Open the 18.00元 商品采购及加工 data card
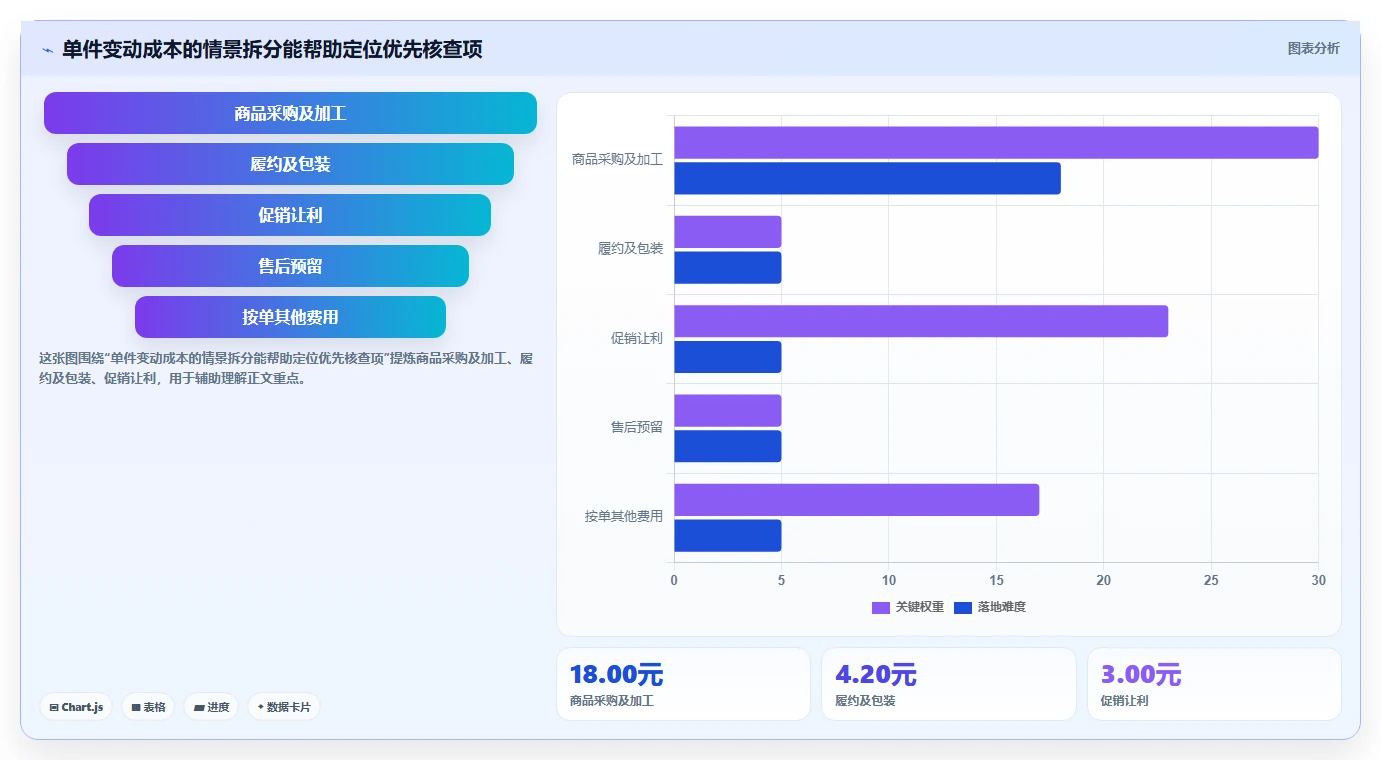 (683, 684)
